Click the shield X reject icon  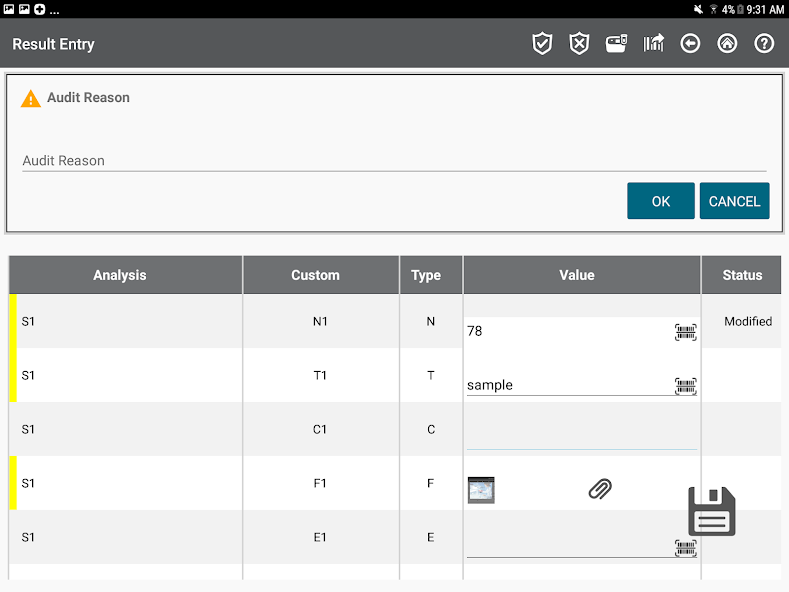click(x=579, y=44)
